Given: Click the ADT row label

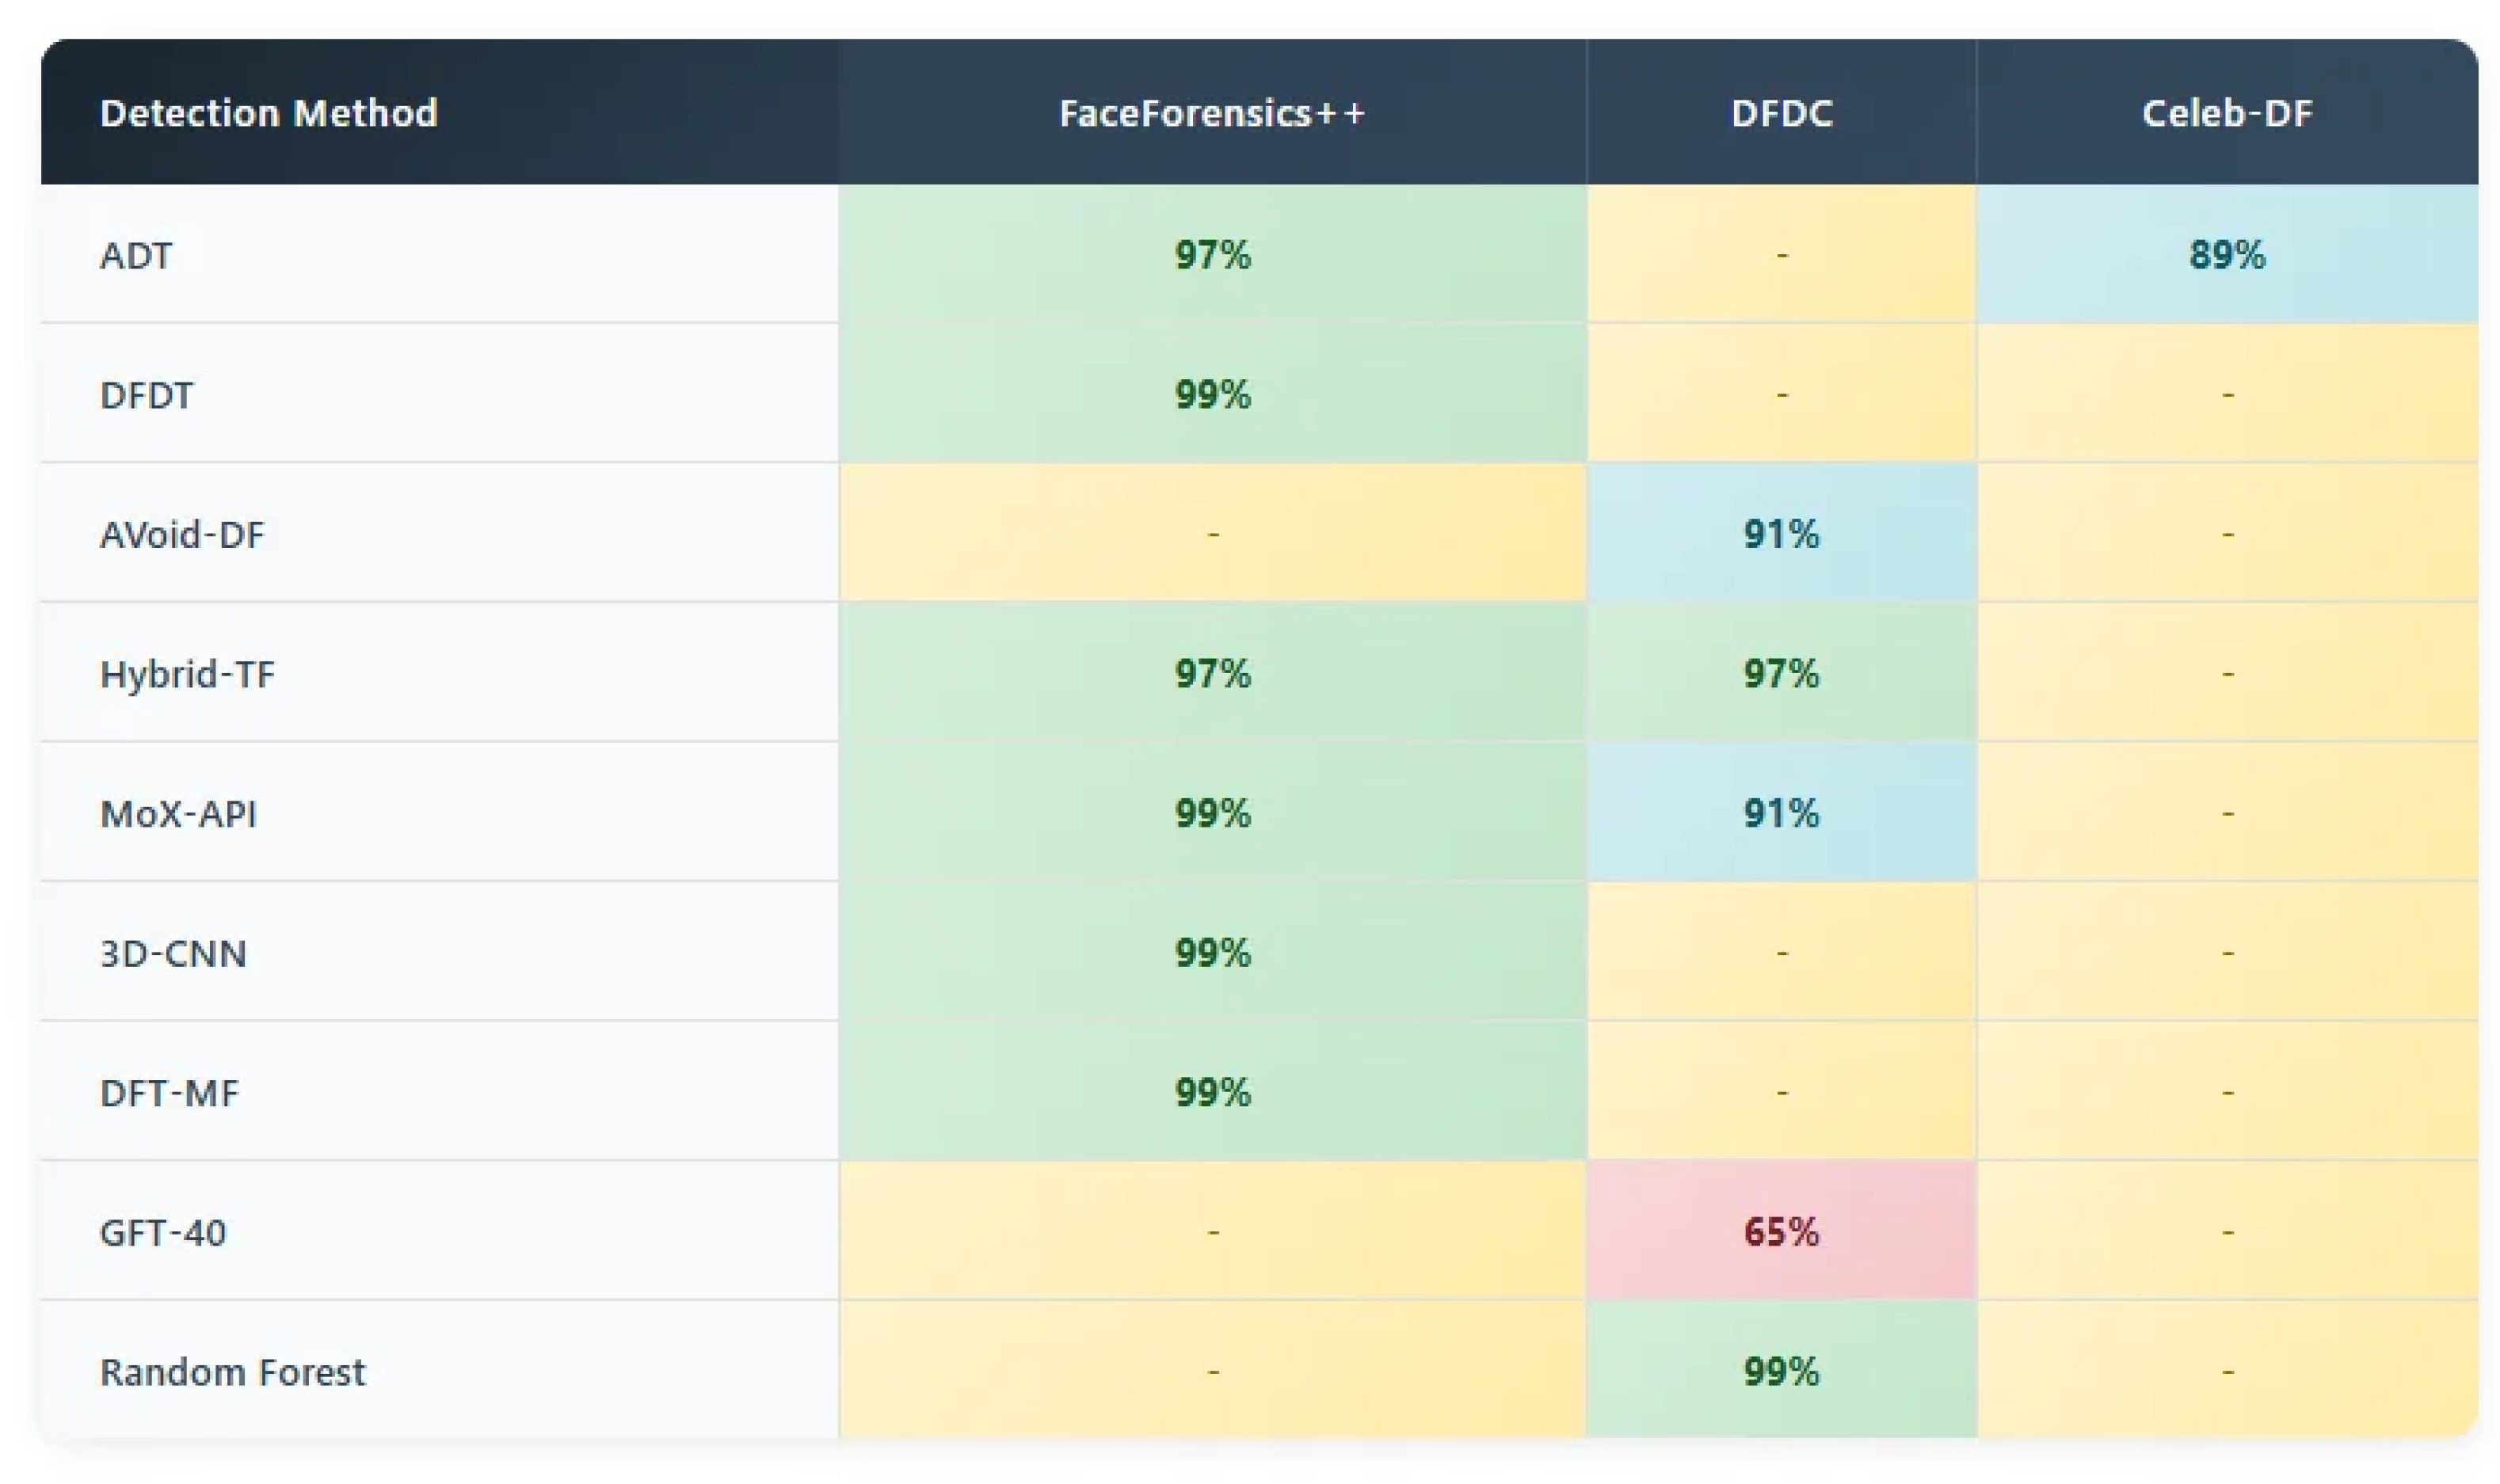Looking at the screenshot, I should [x=136, y=256].
